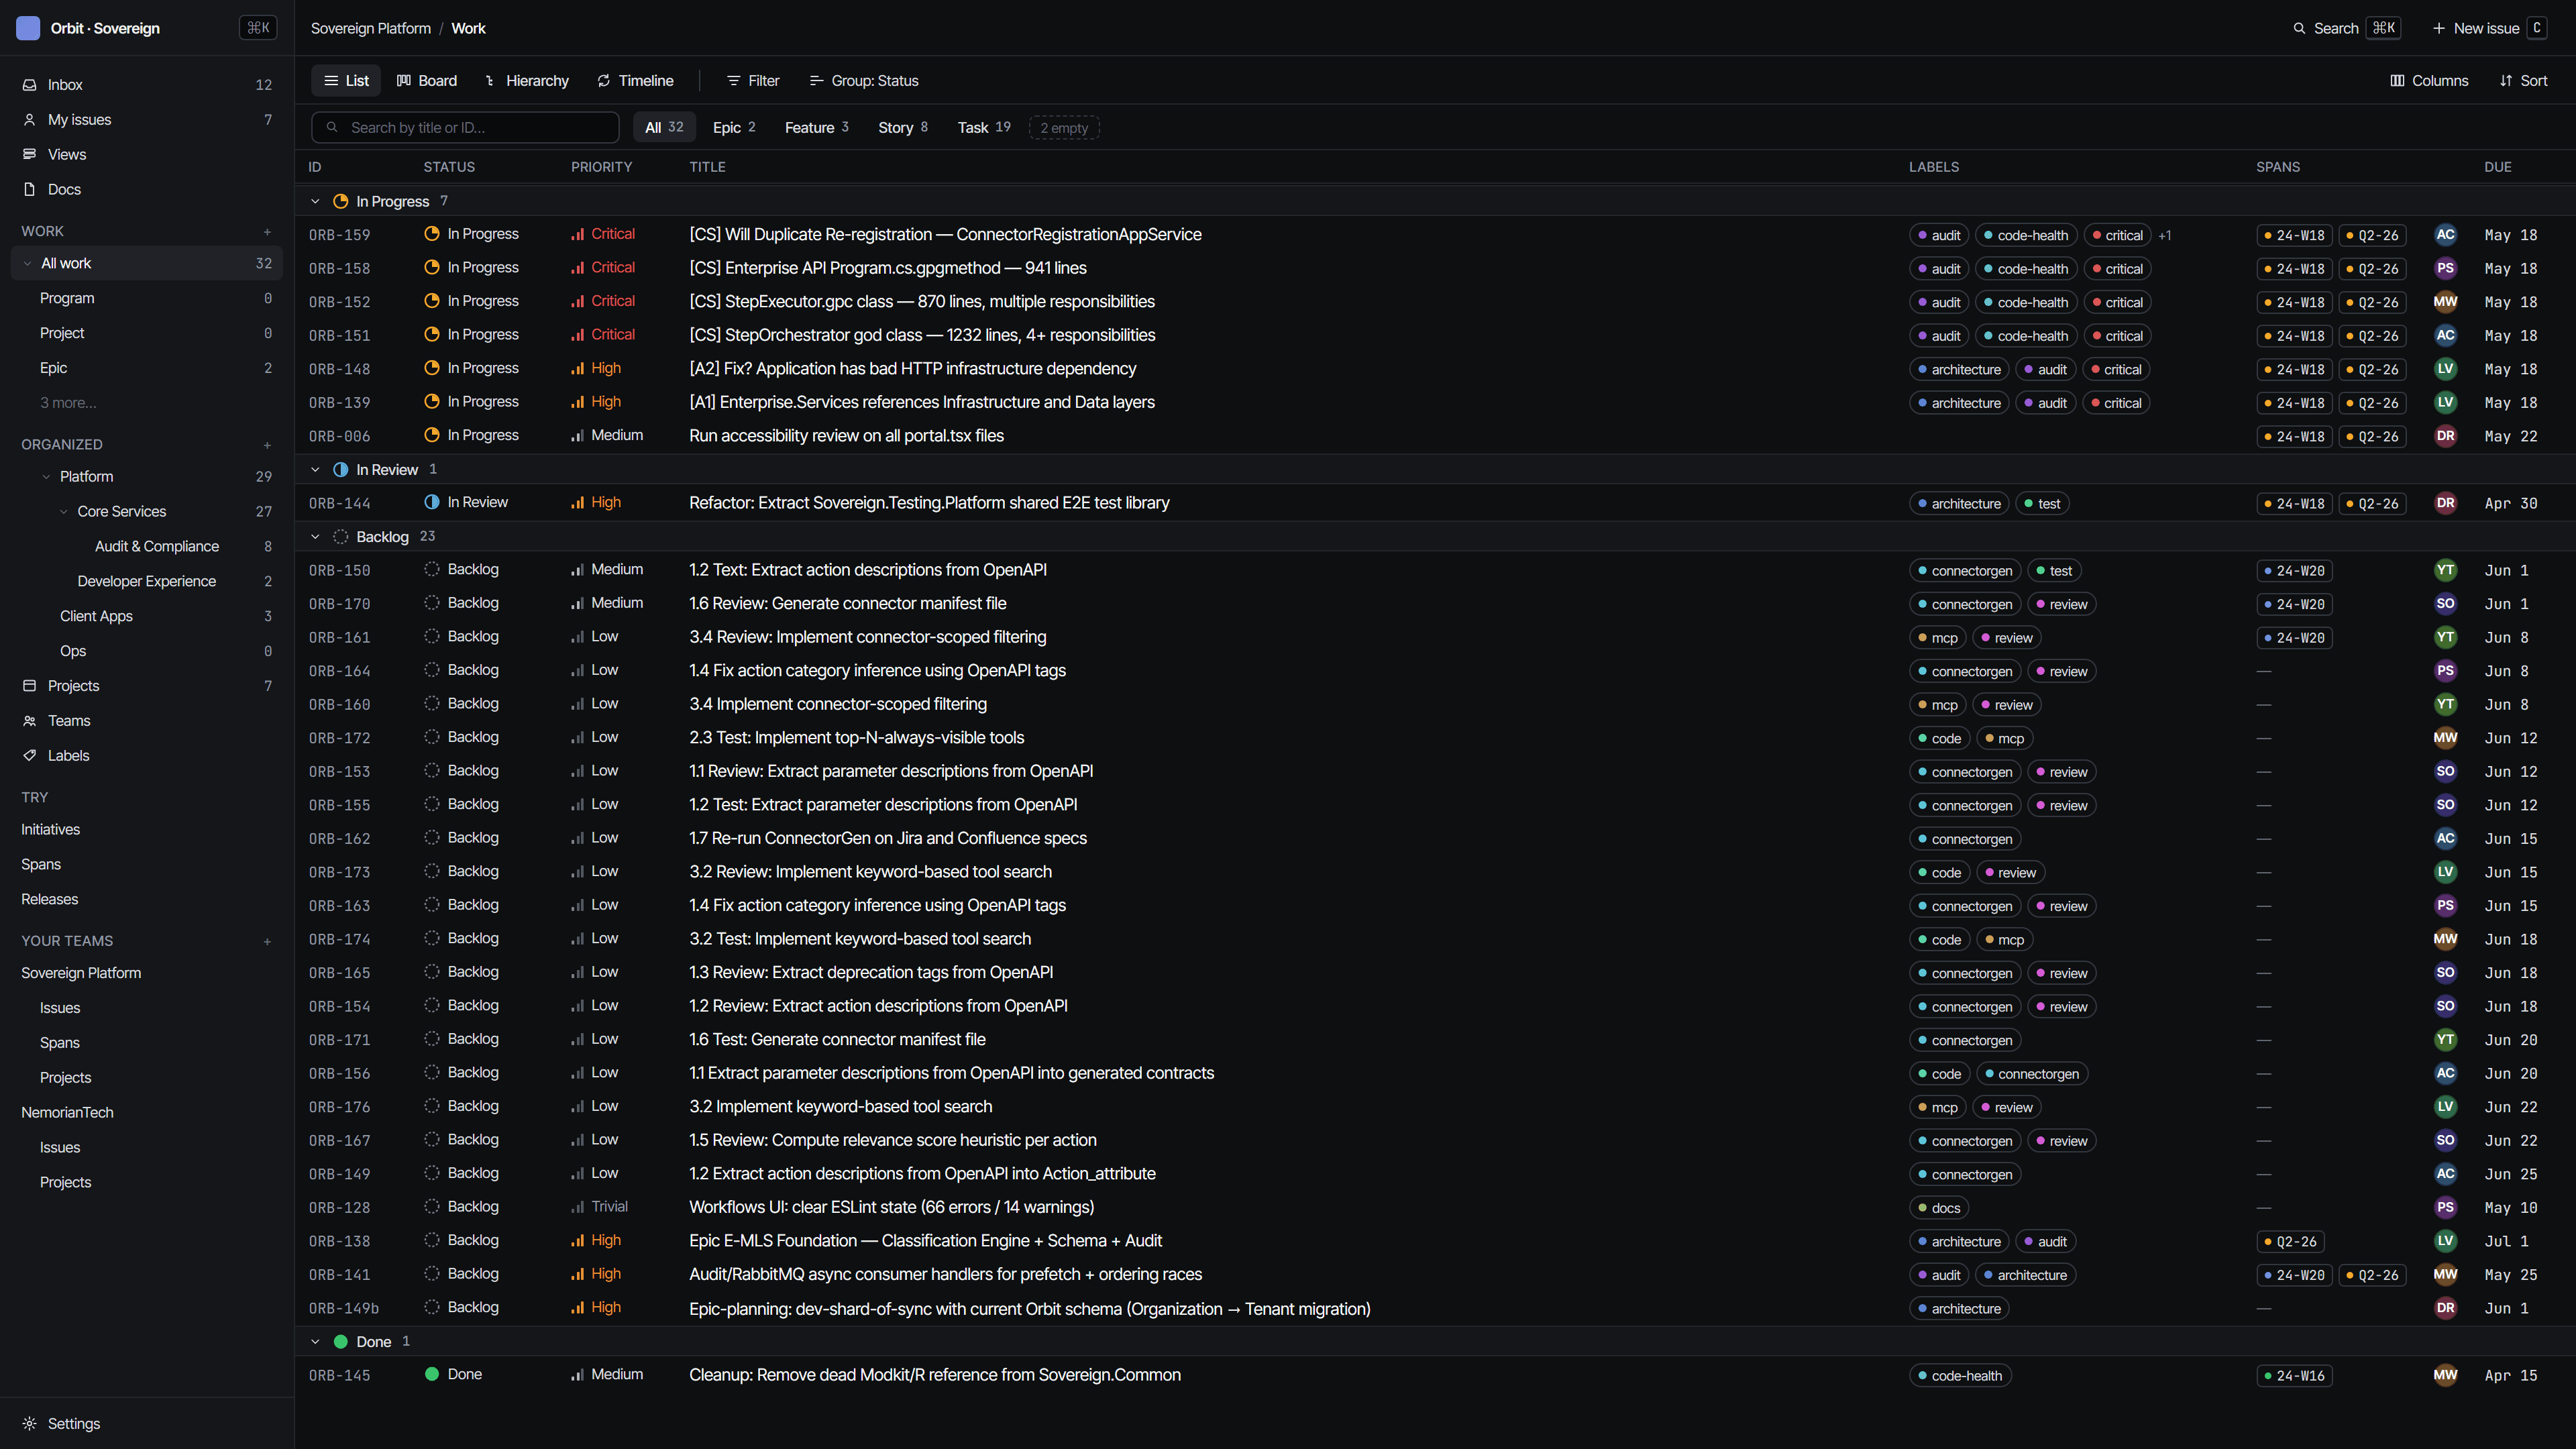
Task: Open the Group: Status dropdown
Action: 864,81
